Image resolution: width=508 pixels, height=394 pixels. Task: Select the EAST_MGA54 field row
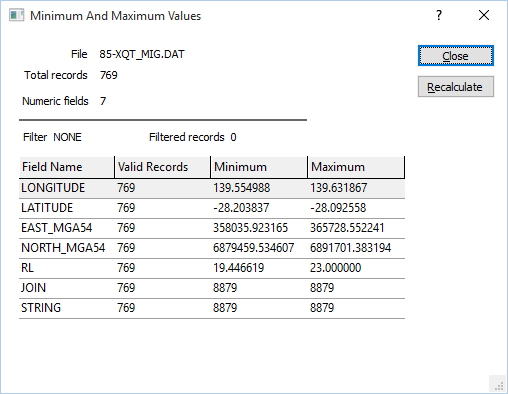(x=212, y=228)
